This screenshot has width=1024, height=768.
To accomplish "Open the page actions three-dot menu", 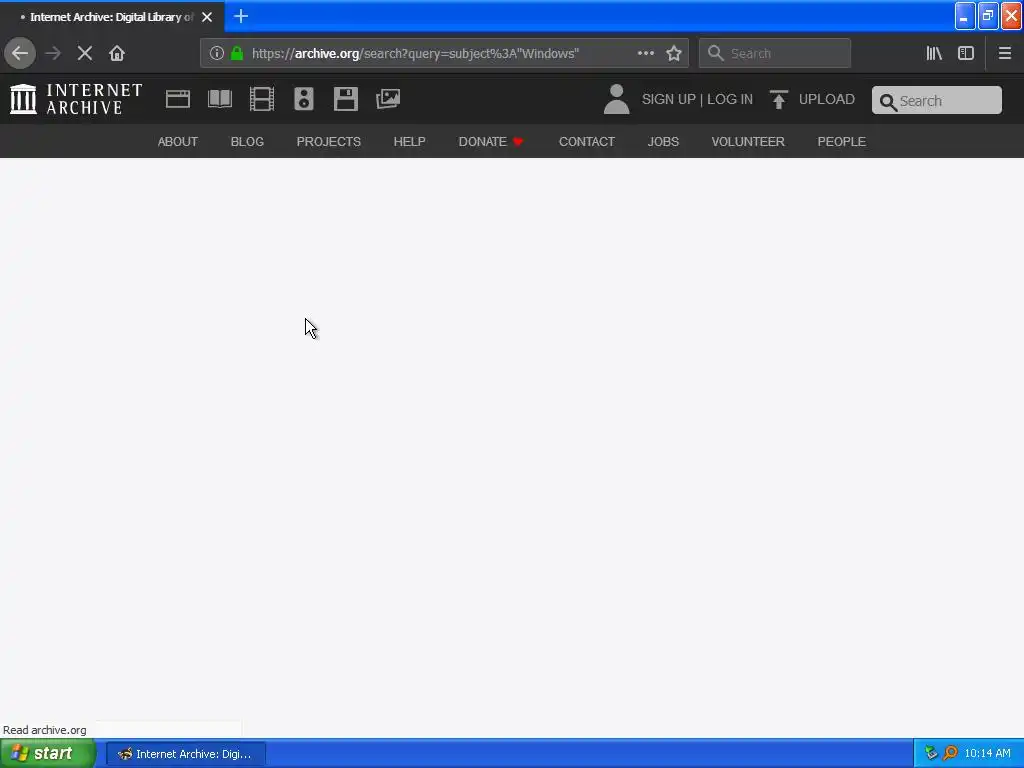I will (646, 54).
